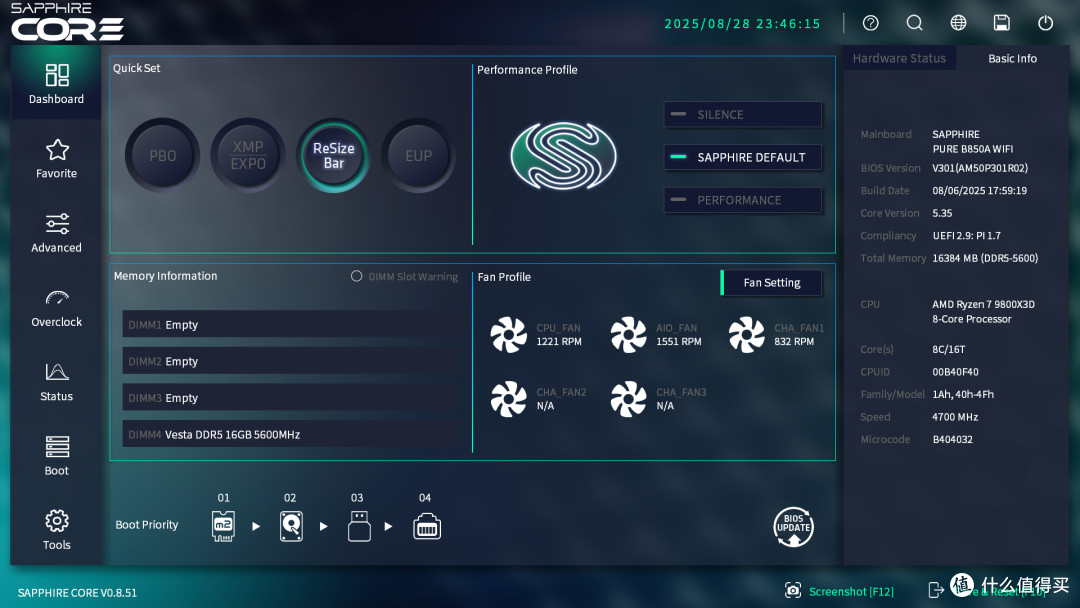The width and height of the screenshot is (1080, 608).
Task: Toggle the XMP EXPO quick set button
Action: [x=248, y=156]
